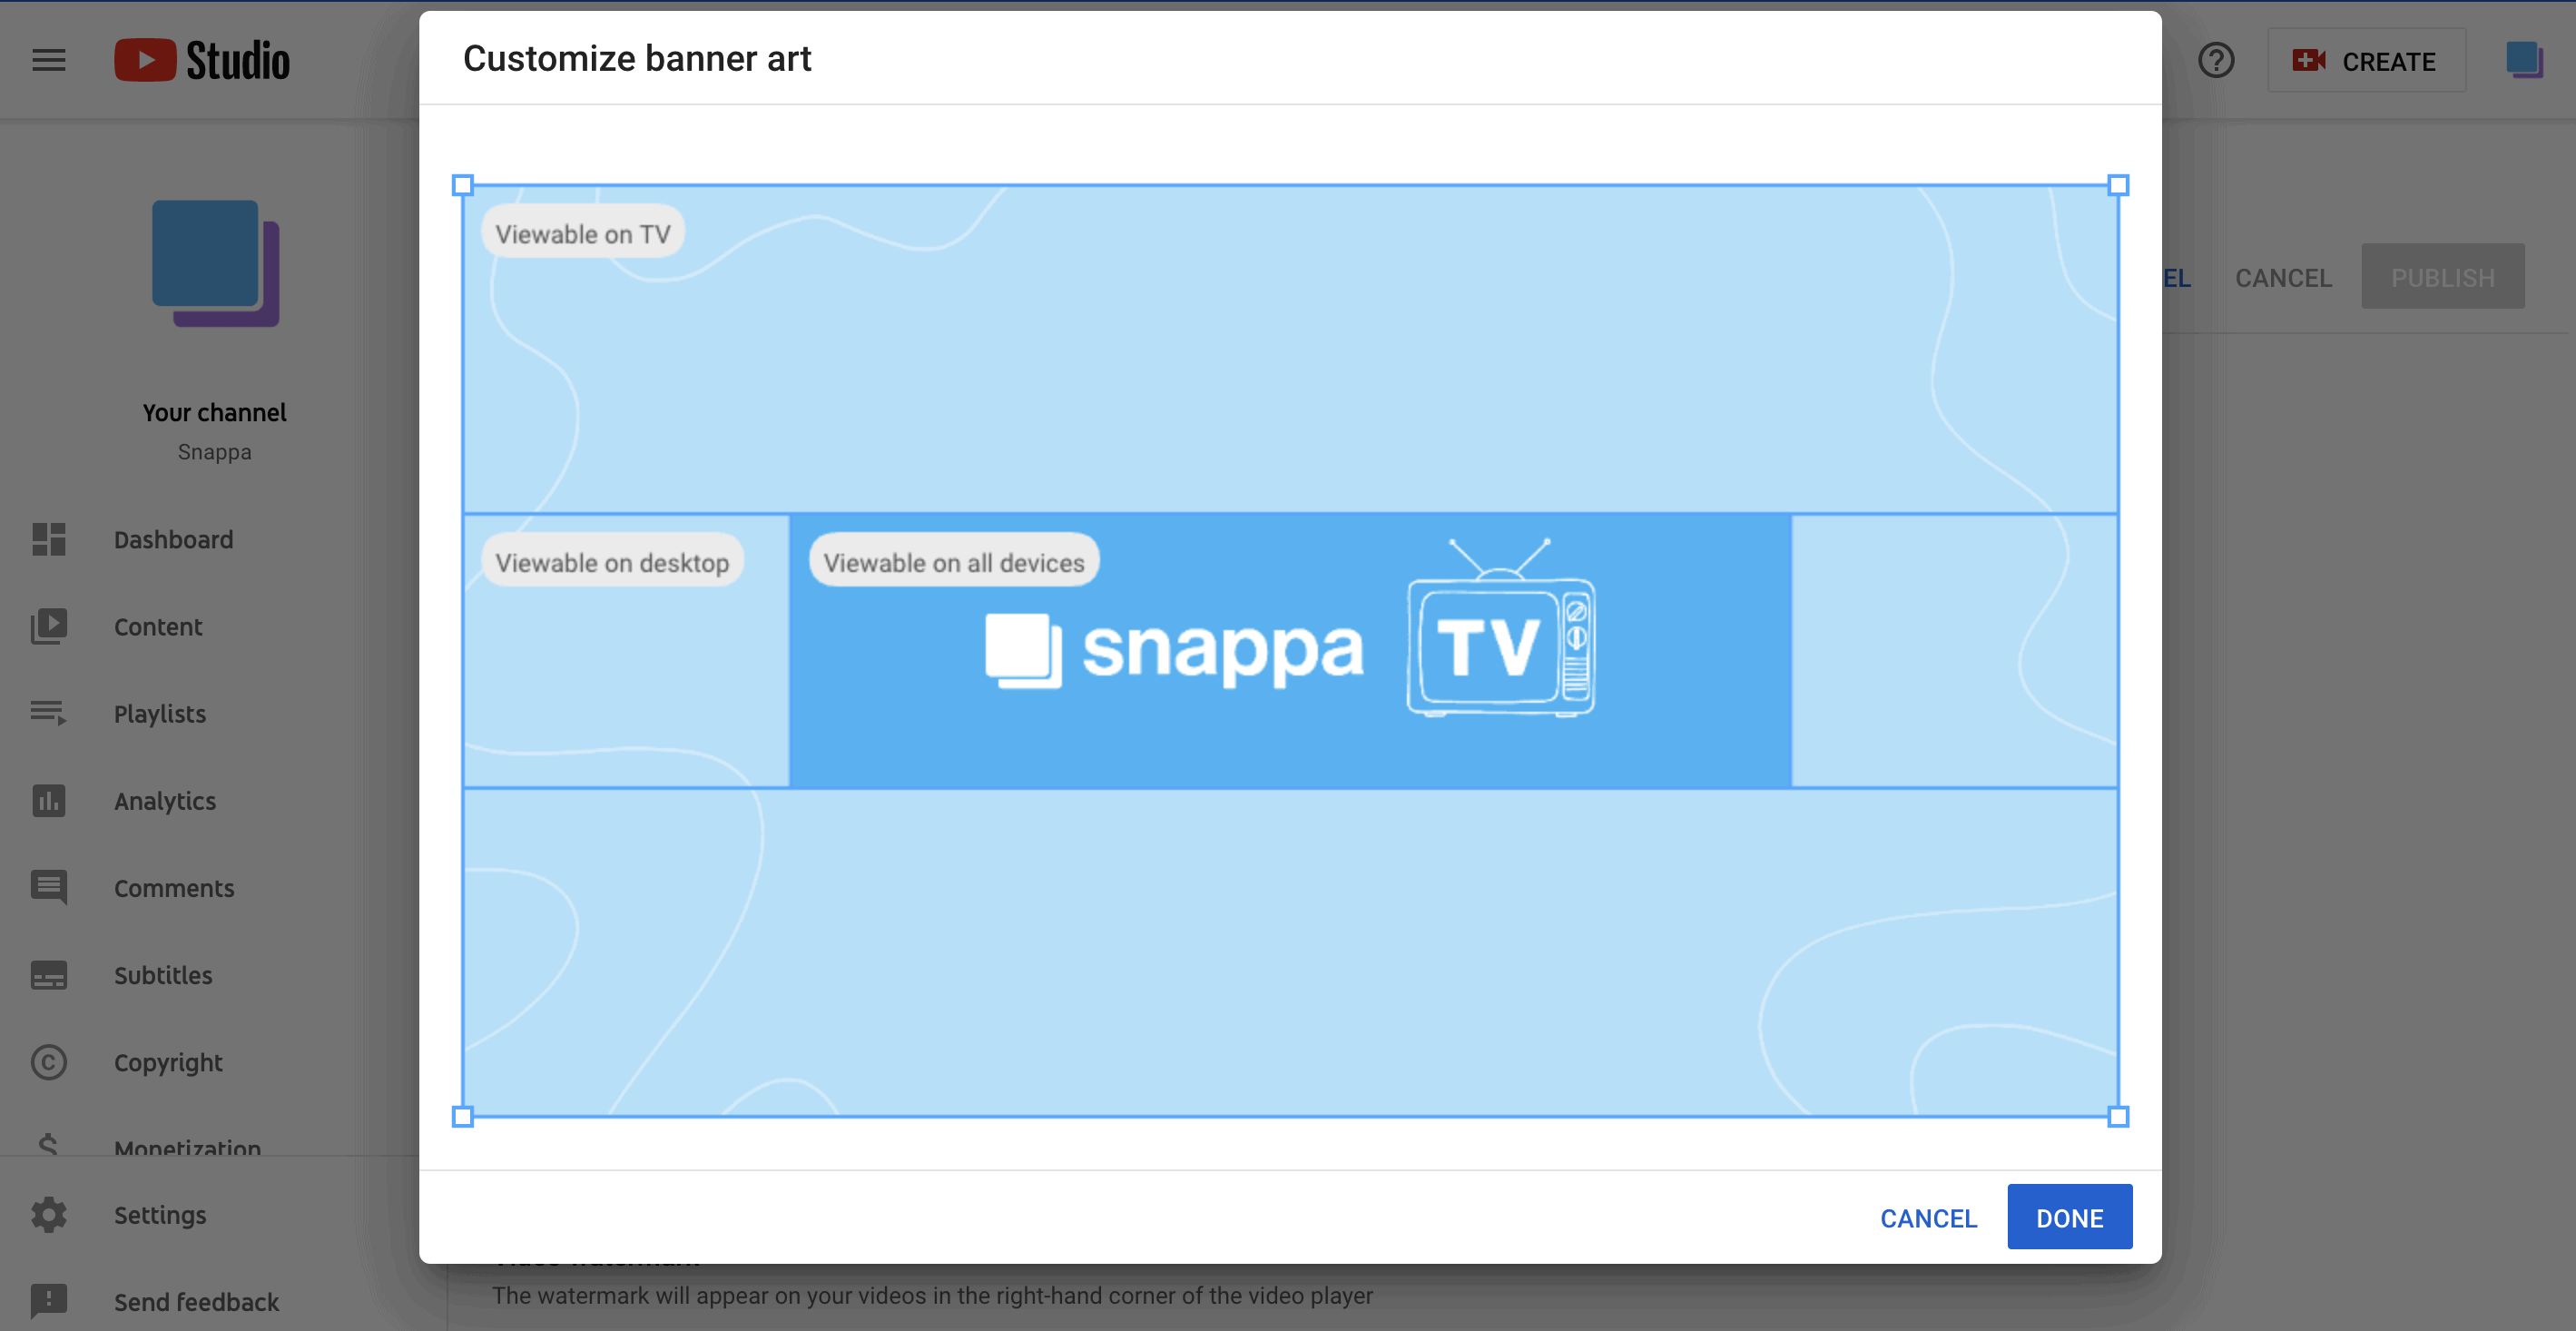Open the Monetization section
Screen dimensions: 2576x1331
tap(185, 1148)
